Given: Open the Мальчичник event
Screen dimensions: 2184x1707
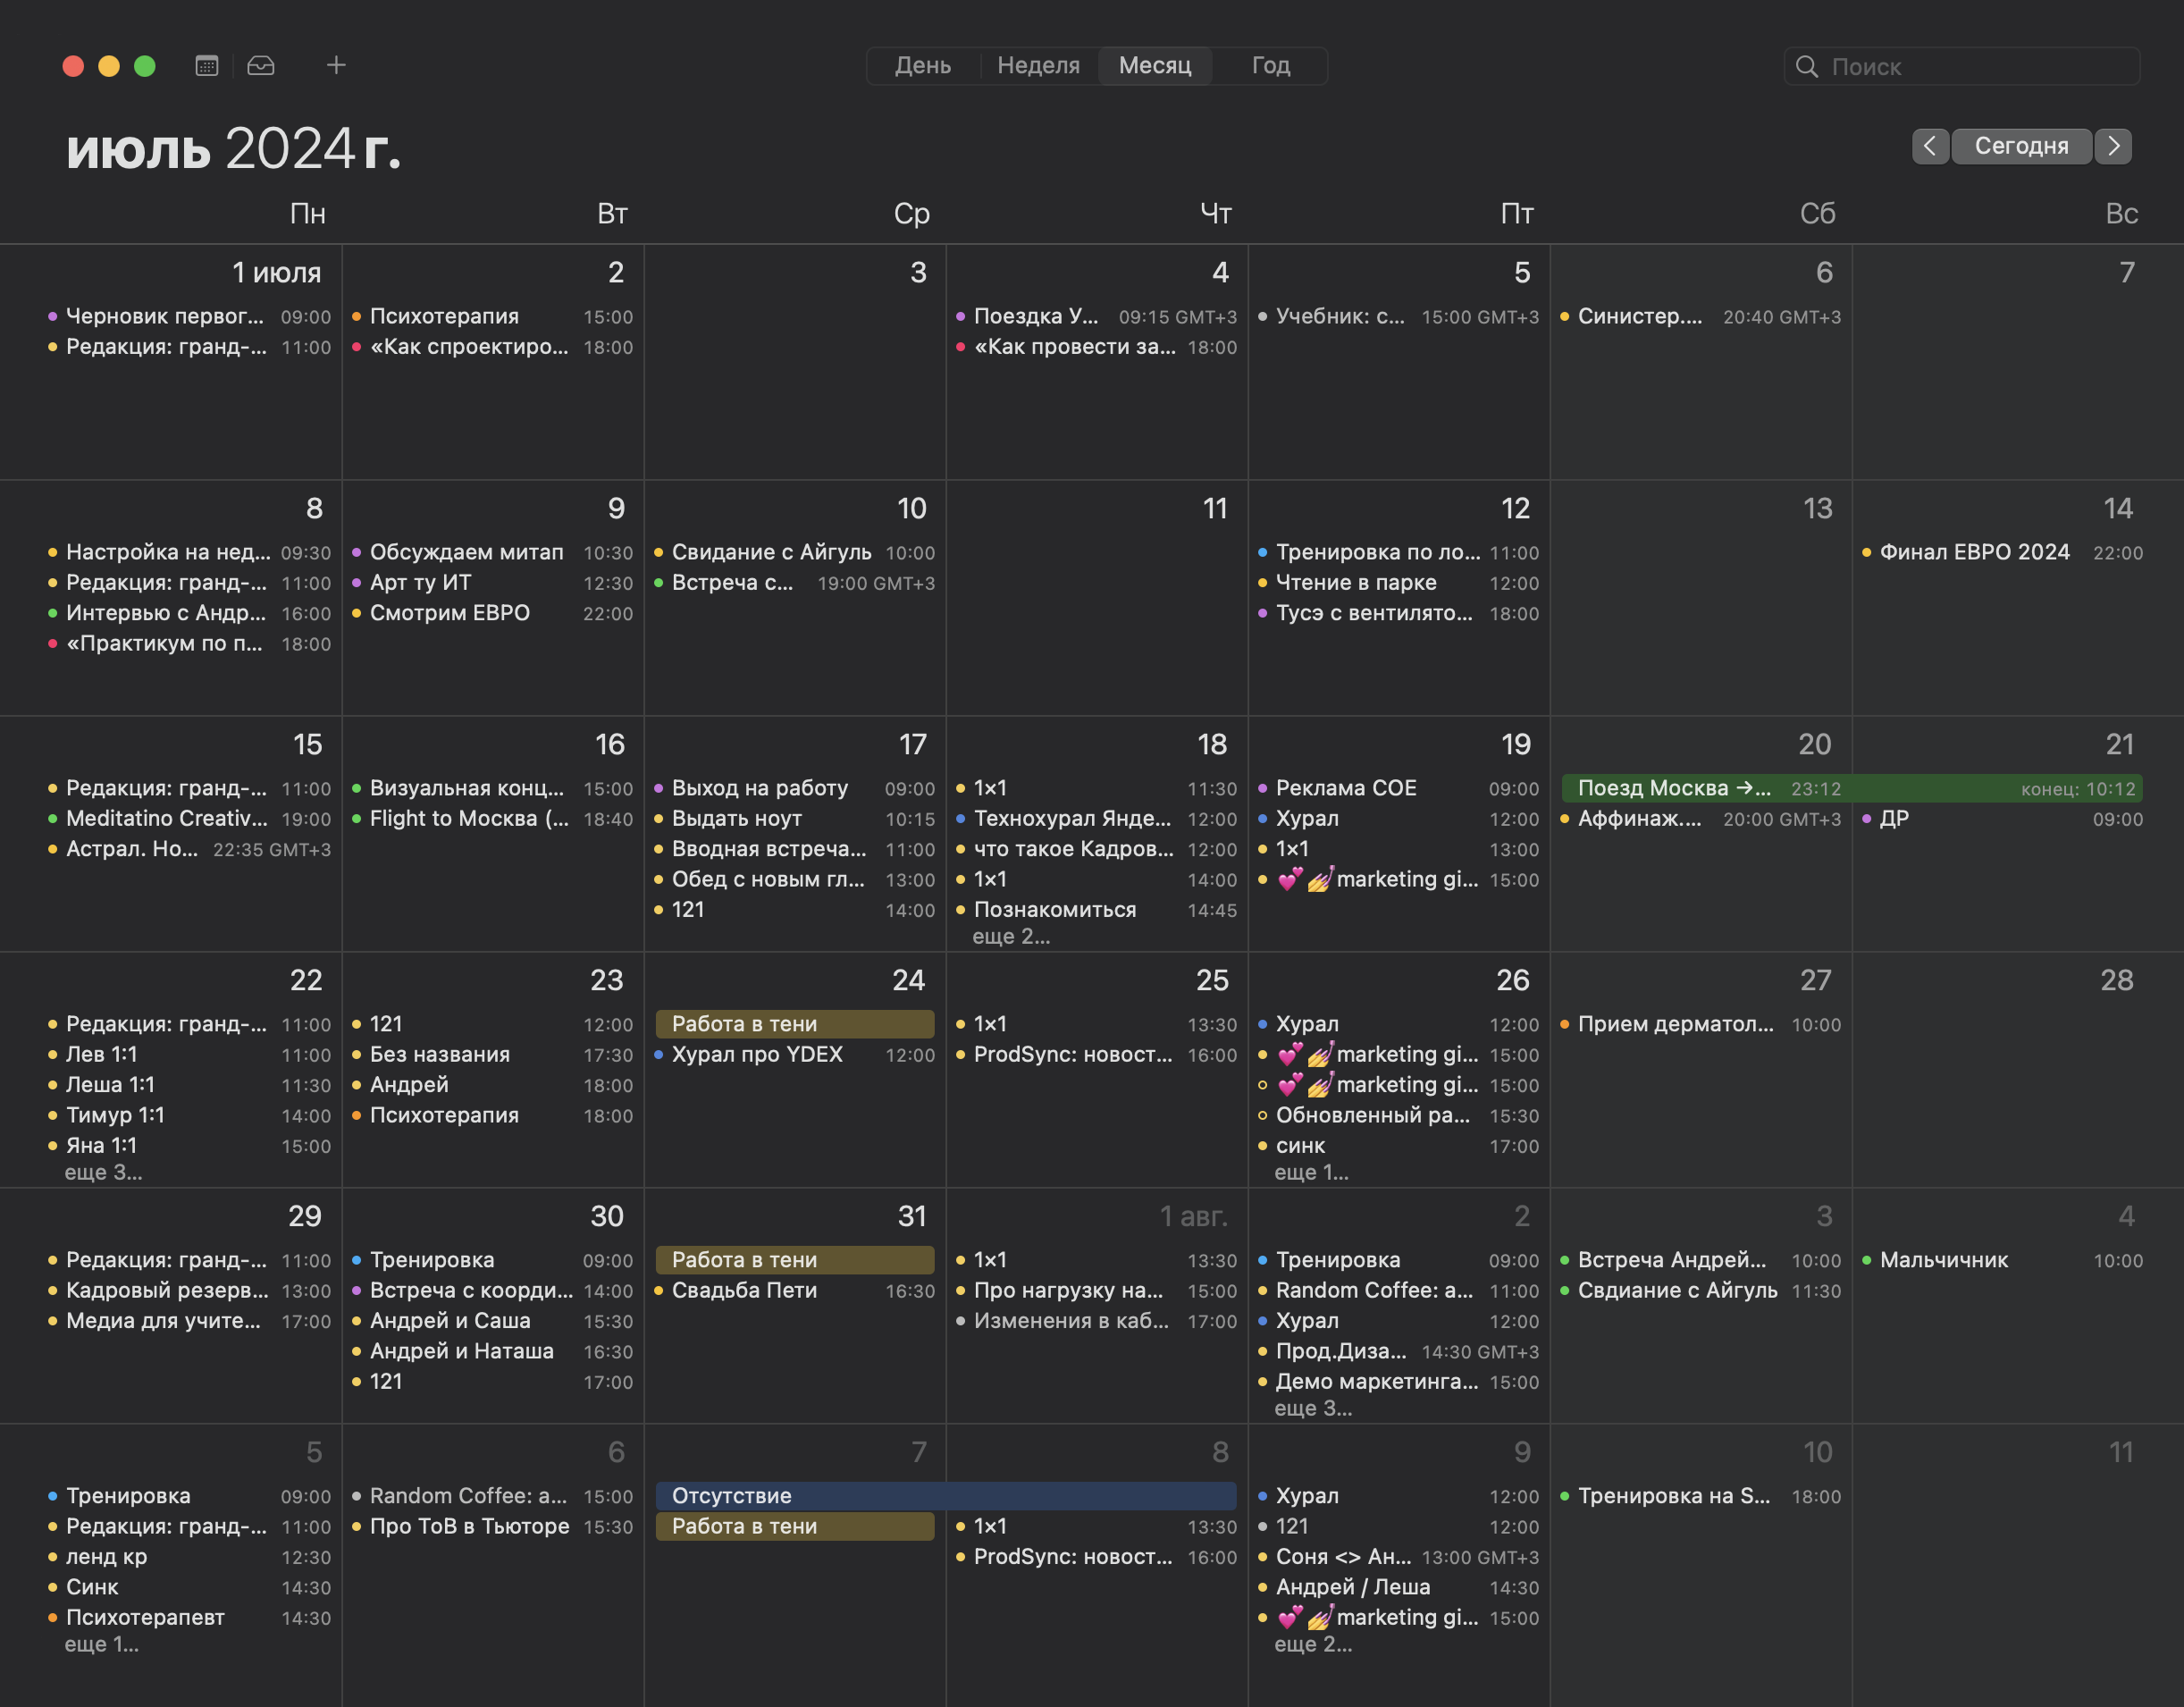Looking at the screenshot, I should click(2002, 1261).
